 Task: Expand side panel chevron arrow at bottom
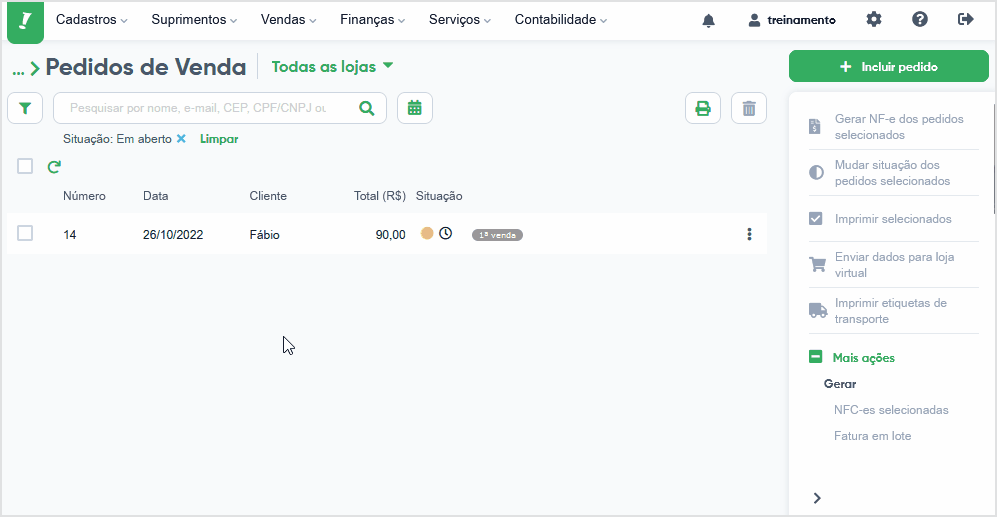click(x=817, y=498)
